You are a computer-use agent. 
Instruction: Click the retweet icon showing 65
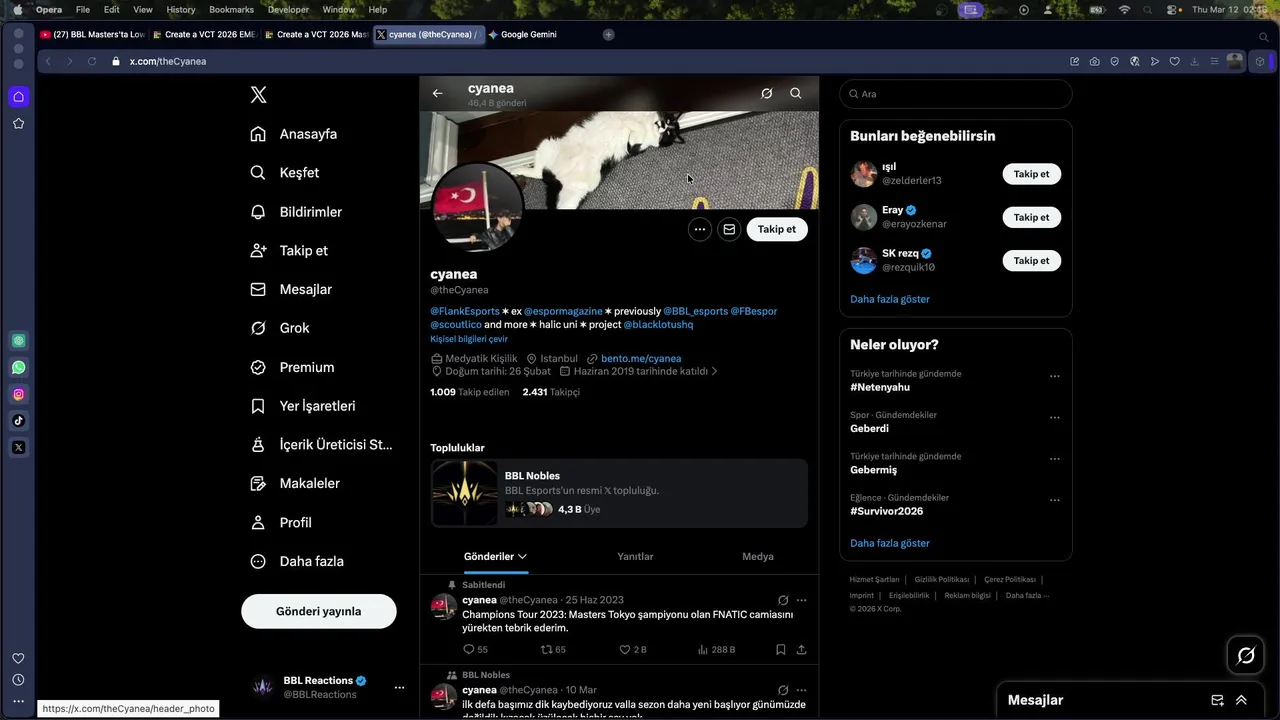click(x=546, y=649)
